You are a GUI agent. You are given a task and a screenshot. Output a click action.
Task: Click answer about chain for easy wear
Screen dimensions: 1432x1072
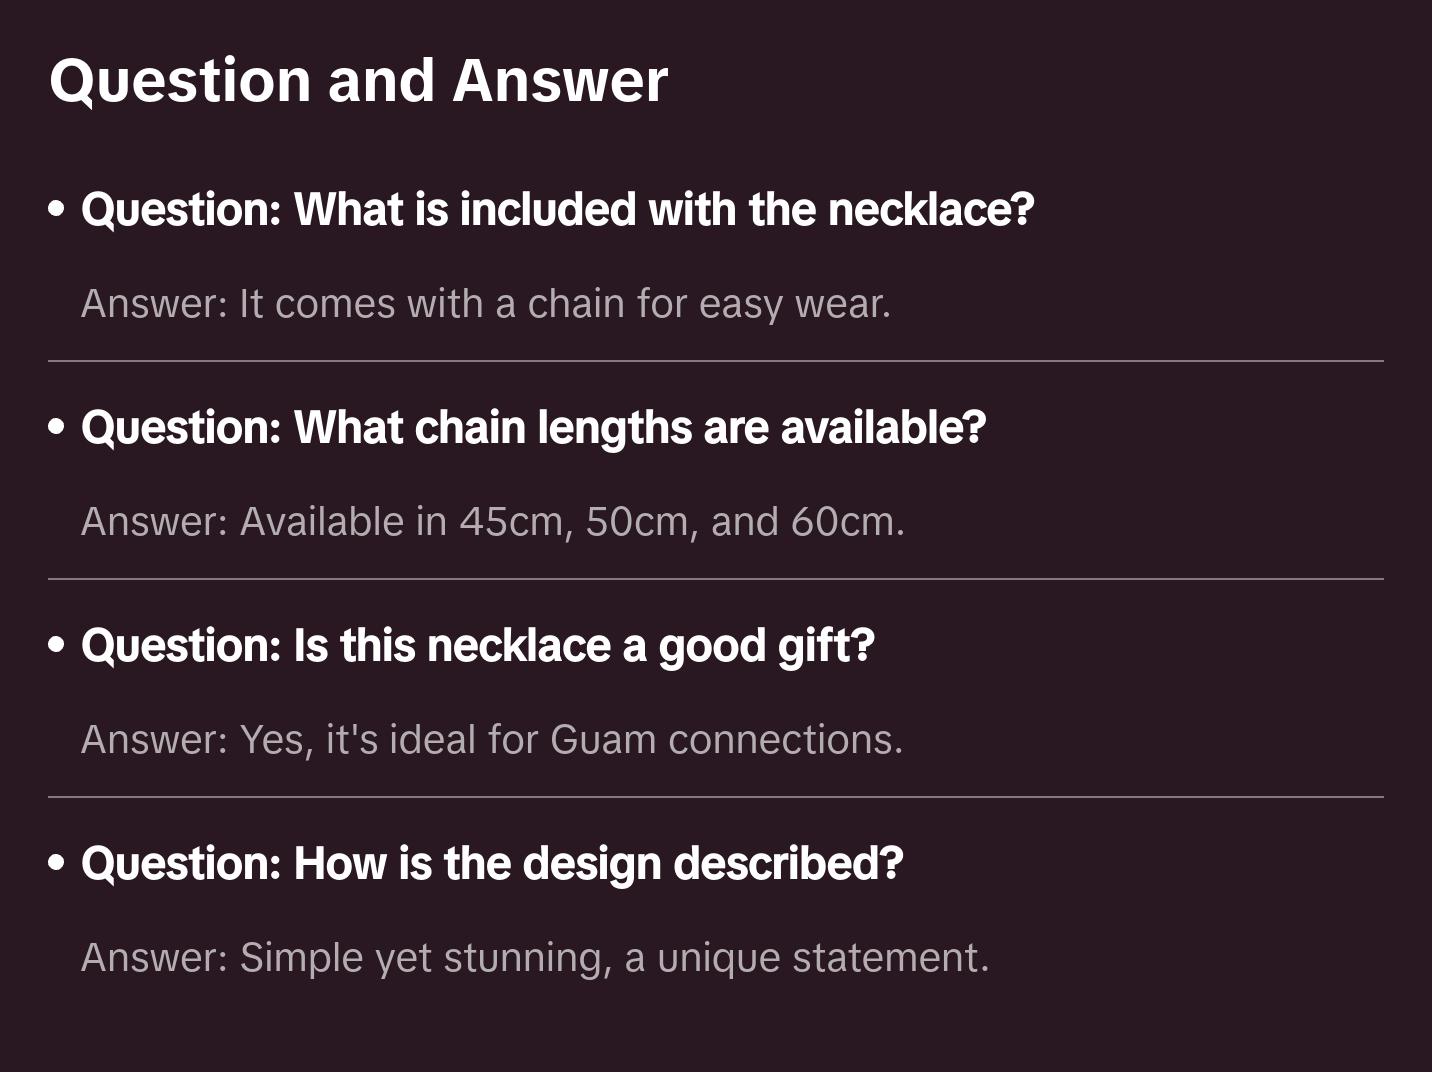tap(485, 303)
